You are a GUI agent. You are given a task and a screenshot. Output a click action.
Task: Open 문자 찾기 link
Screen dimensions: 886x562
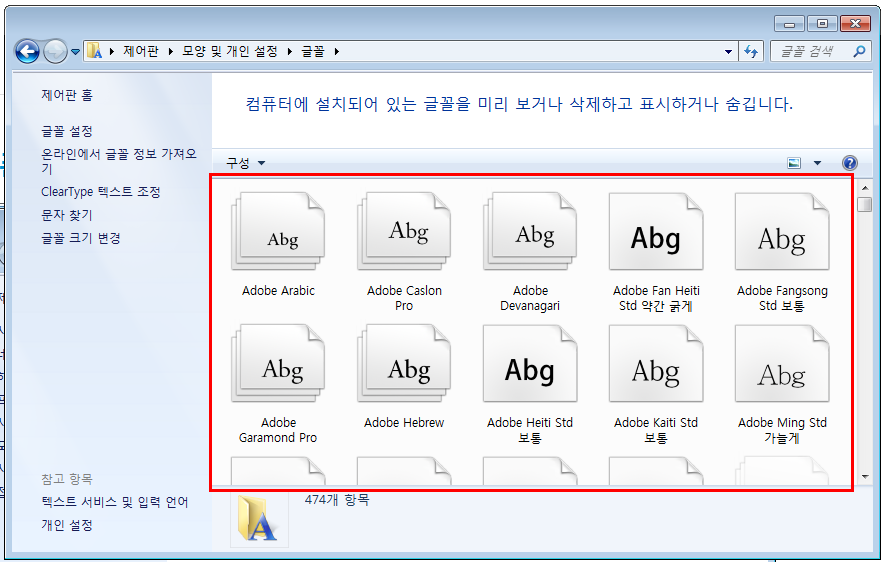click(x=66, y=215)
